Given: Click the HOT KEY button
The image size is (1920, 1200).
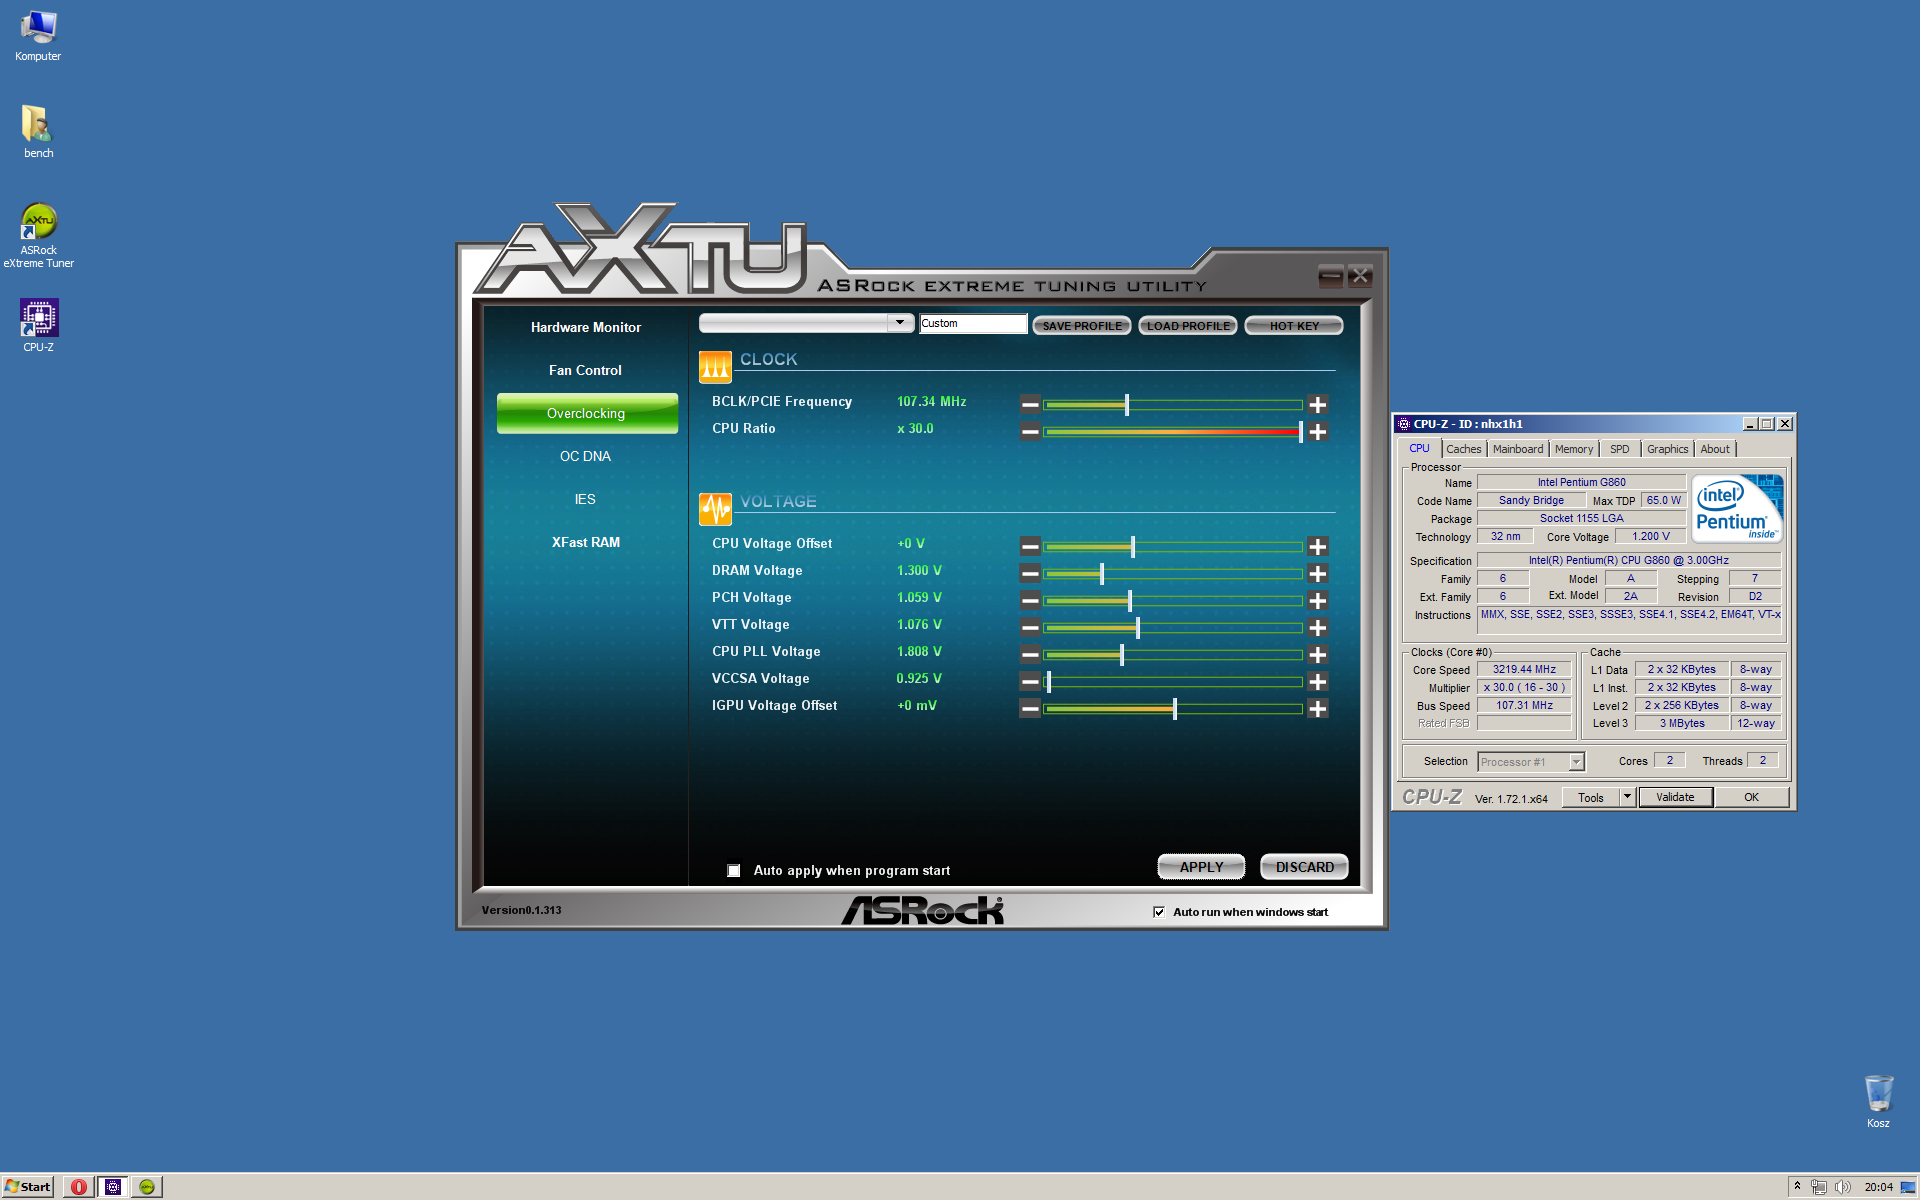Looking at the screenshot, I should [1294, 326].
